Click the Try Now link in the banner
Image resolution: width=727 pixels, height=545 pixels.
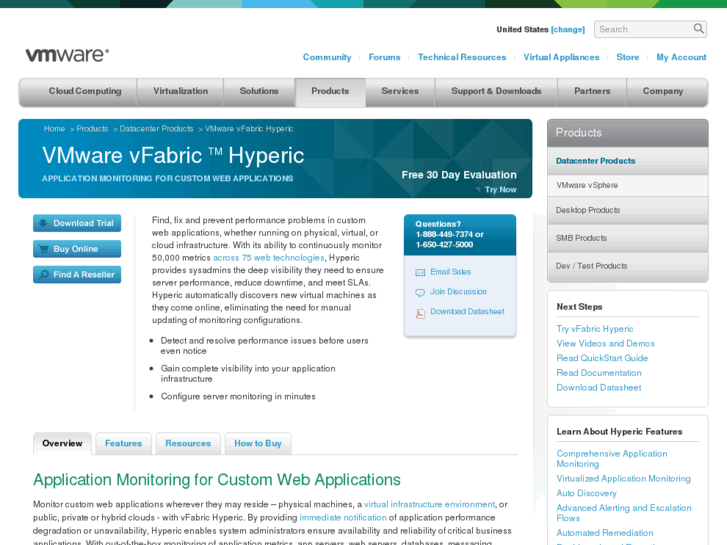point(500,189)
